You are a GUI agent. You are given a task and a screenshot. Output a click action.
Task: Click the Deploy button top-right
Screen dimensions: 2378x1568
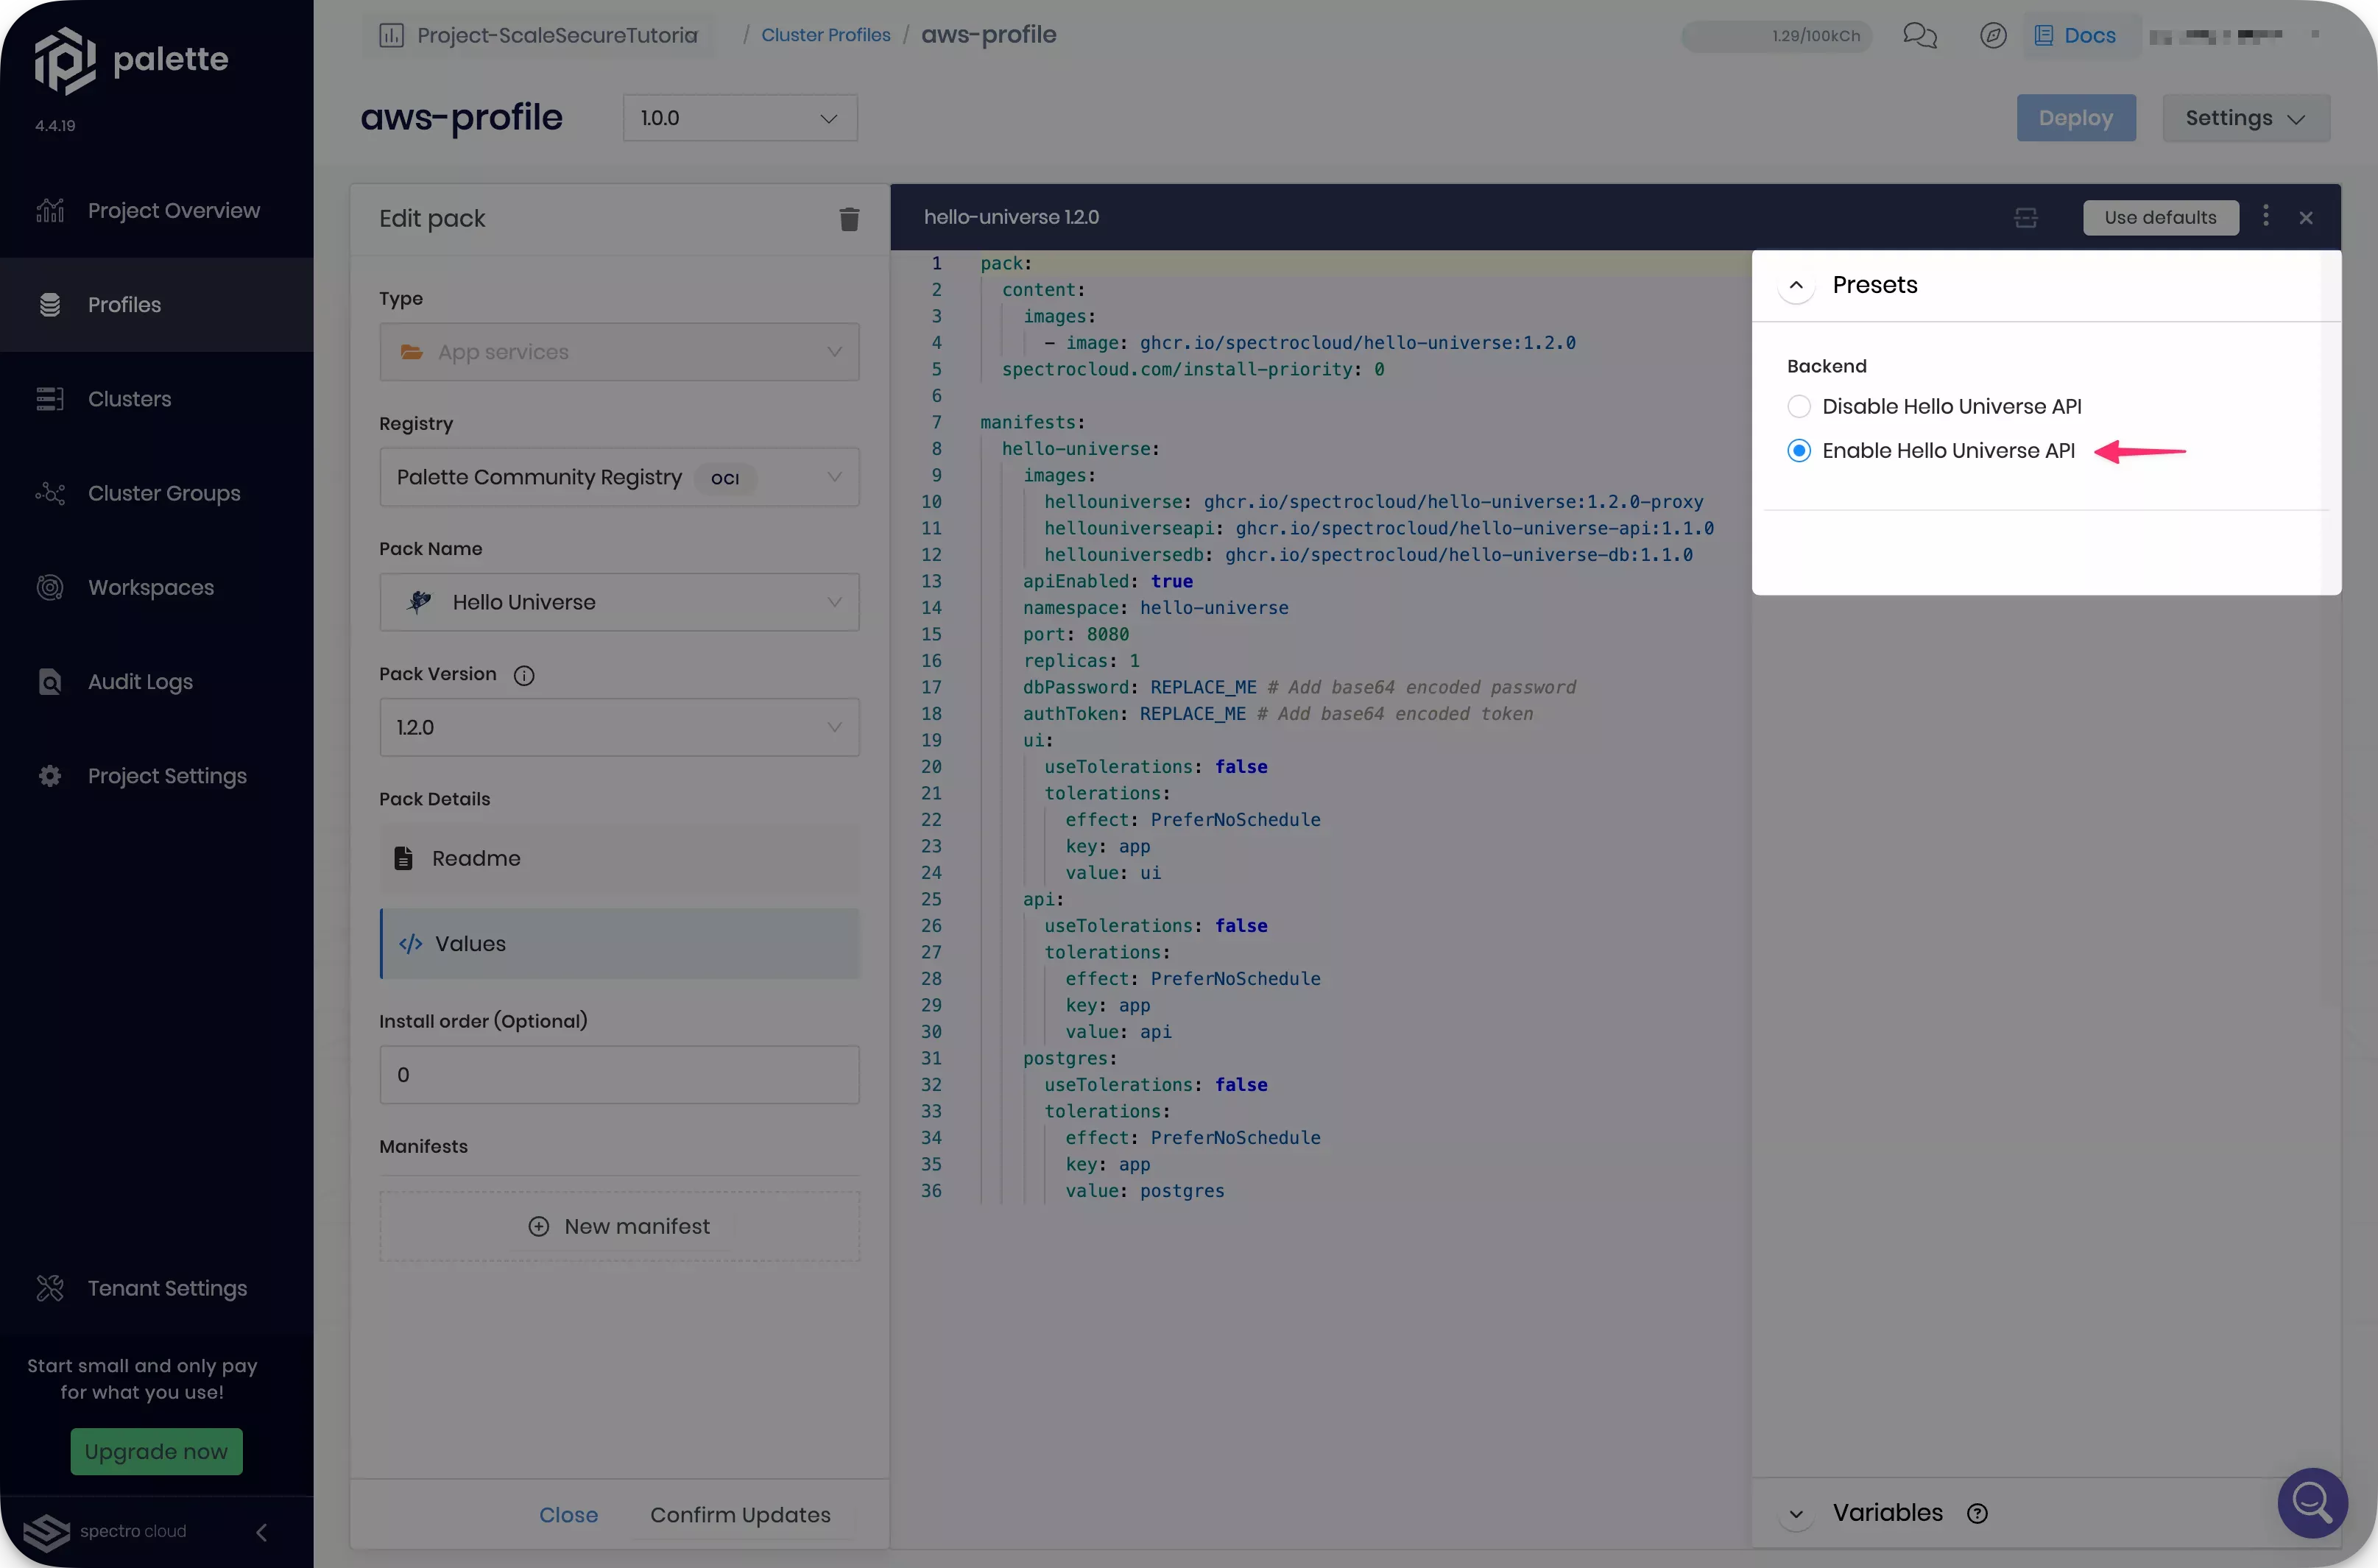tap(2077, 117)
